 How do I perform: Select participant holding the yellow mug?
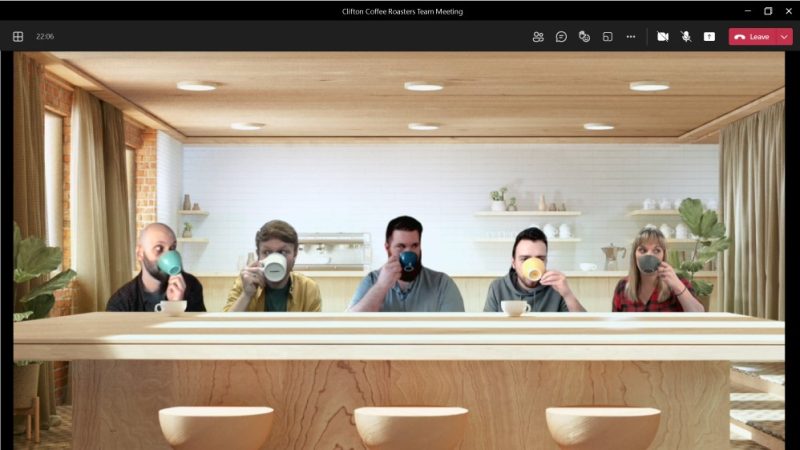(530, 272)
